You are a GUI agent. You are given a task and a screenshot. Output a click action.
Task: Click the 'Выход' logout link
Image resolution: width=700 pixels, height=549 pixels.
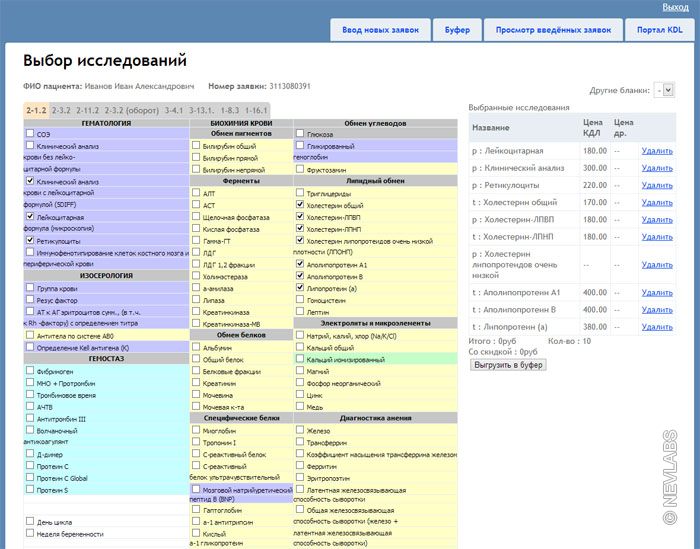675,7
